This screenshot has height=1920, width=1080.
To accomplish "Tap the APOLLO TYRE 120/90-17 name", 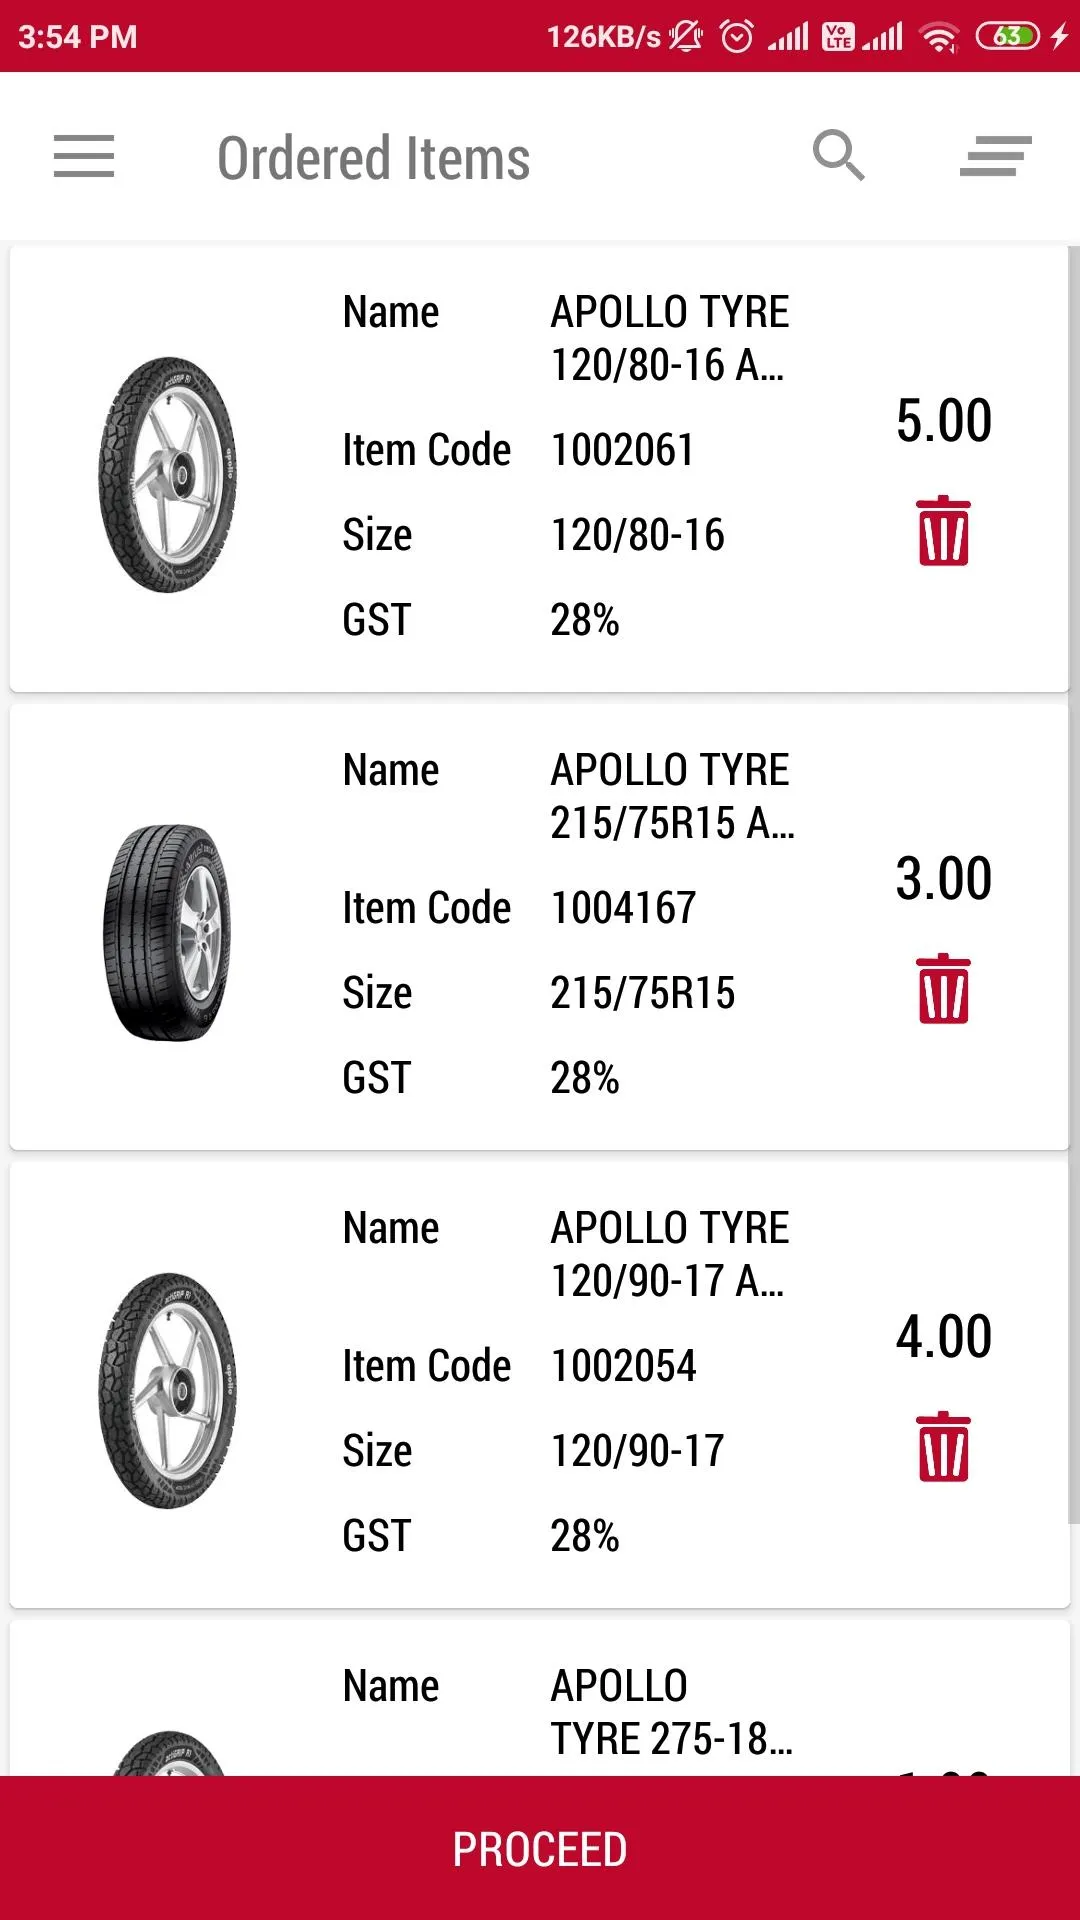I will [670, 1254].
